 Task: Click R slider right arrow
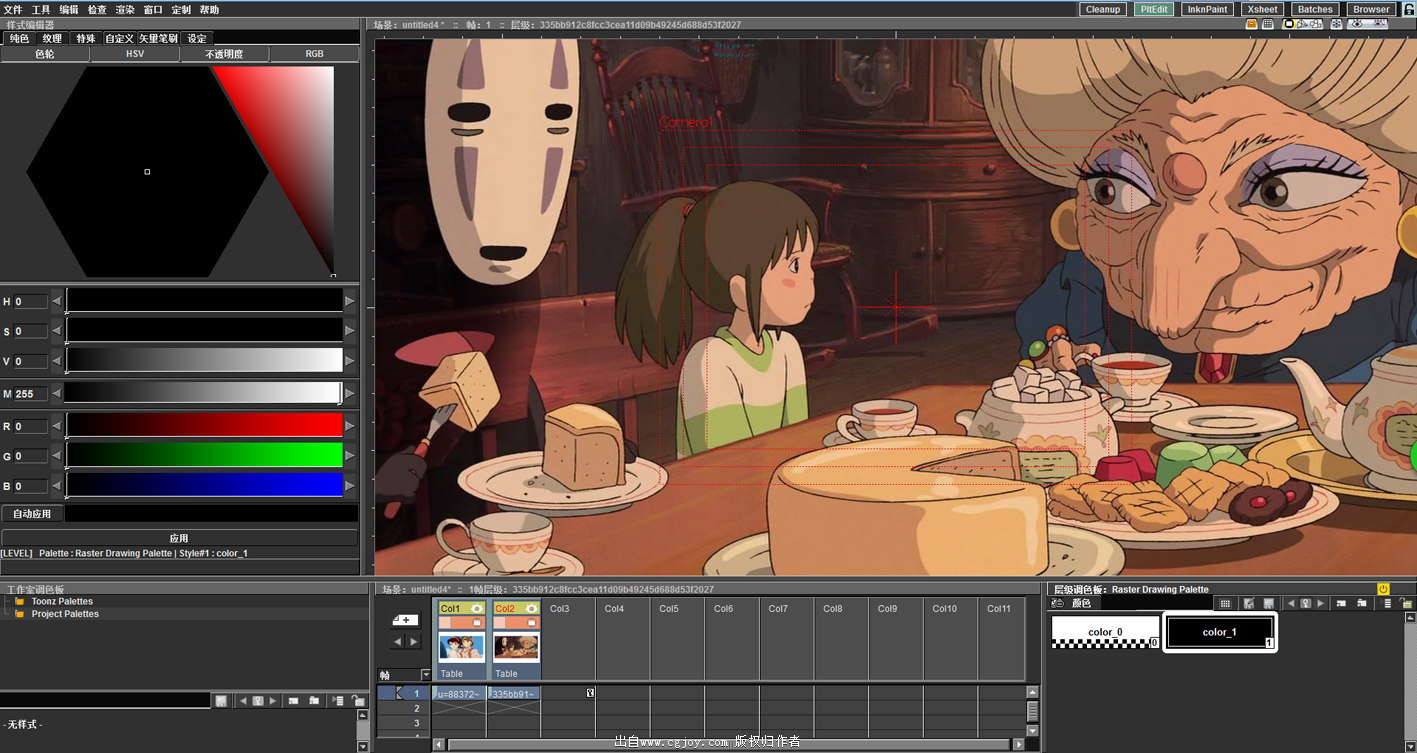click(x=349, y=426)
